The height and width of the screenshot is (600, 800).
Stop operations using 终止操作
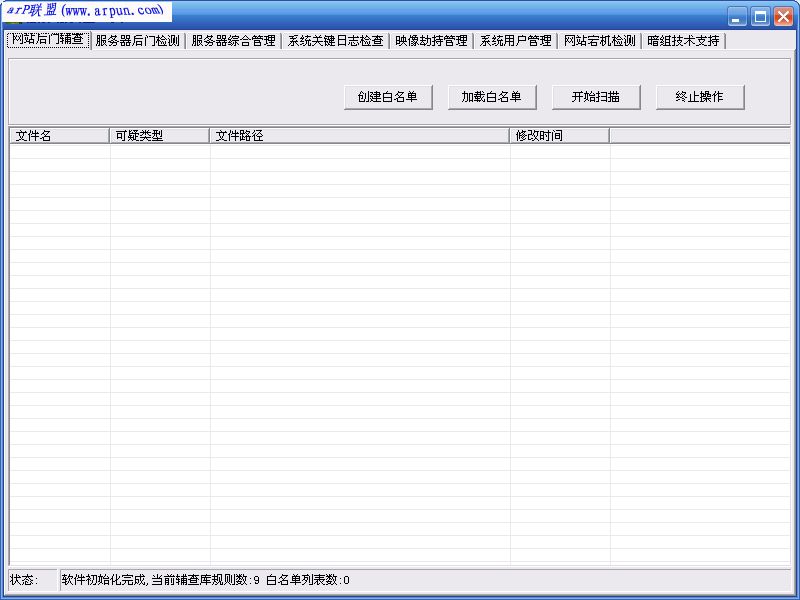(x=700, y=97)
